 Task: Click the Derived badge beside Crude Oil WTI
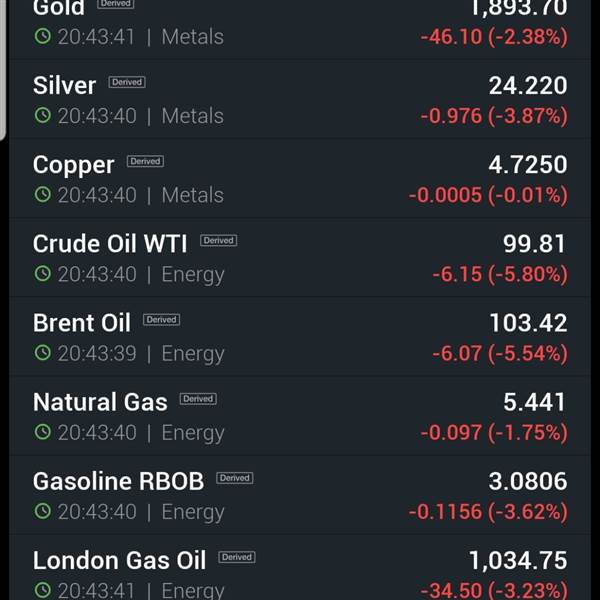click(218, 241)
